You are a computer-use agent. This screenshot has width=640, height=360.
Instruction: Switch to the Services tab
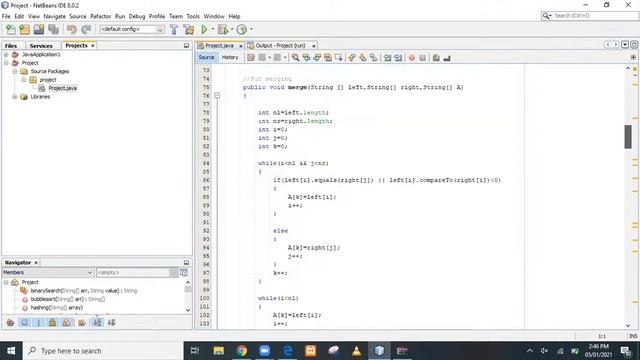click(41, 46)
